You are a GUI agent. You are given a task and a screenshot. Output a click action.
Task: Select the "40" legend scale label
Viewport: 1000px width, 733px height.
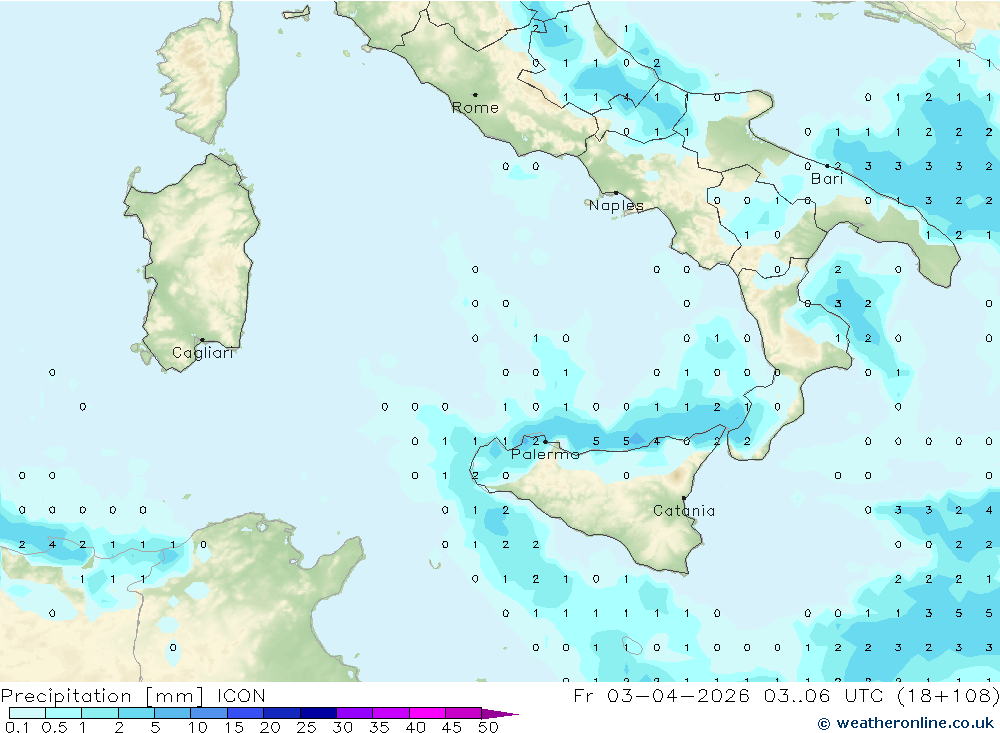[416, 727]
